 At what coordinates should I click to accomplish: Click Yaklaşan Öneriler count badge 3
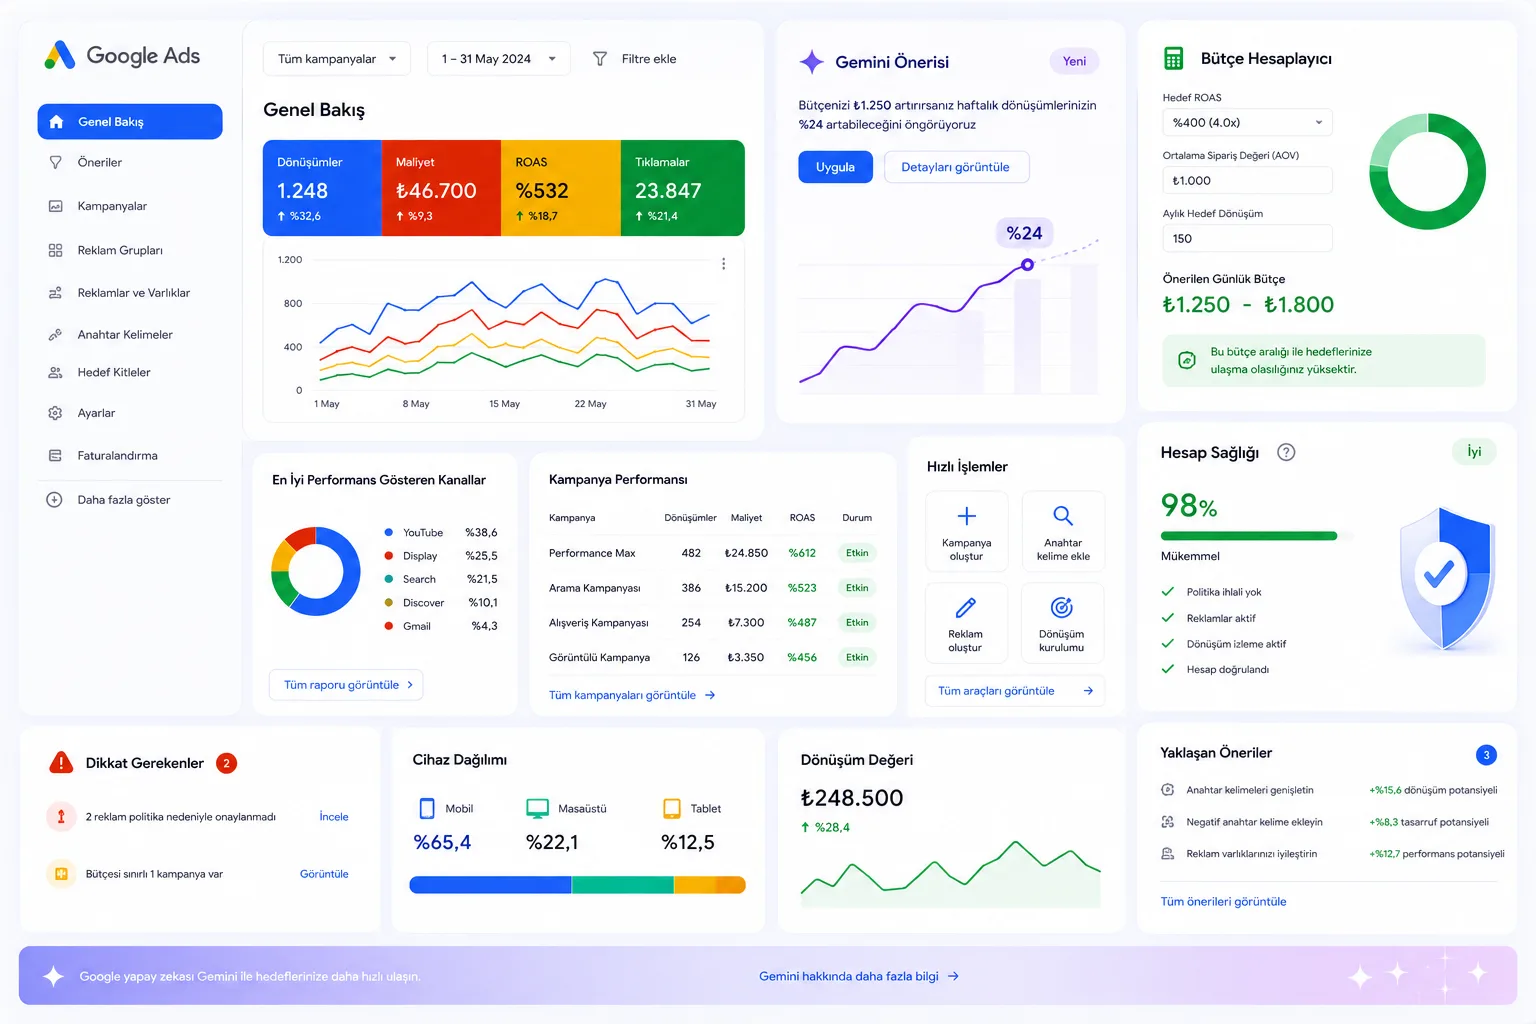tap(1486, 755)
